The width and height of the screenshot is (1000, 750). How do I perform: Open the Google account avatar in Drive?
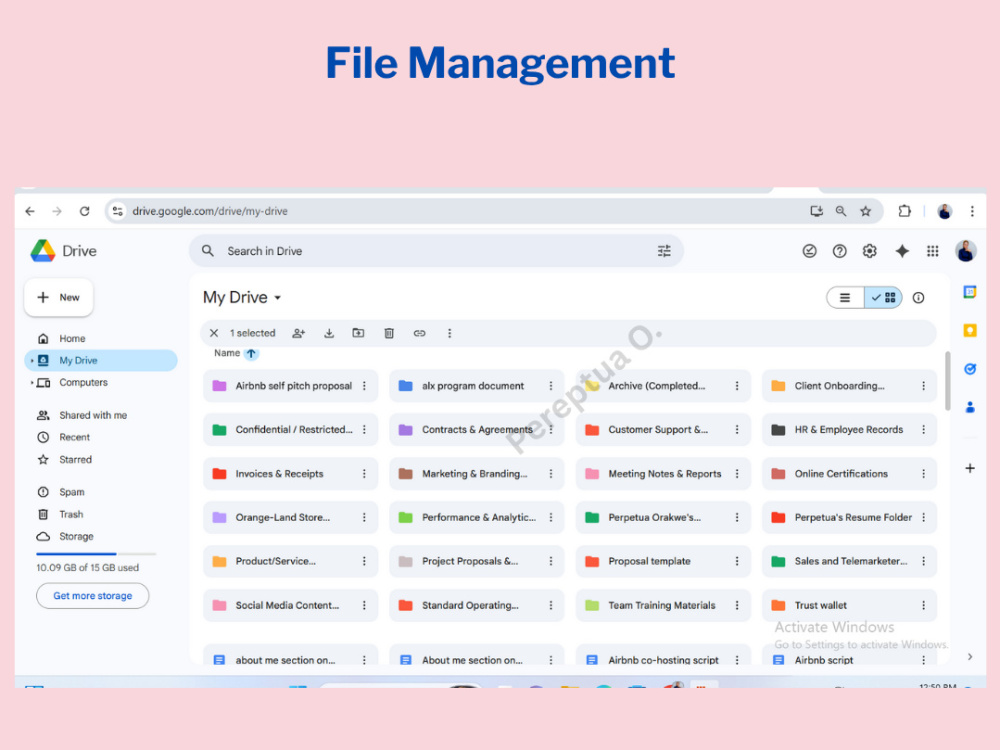(966, 251)
